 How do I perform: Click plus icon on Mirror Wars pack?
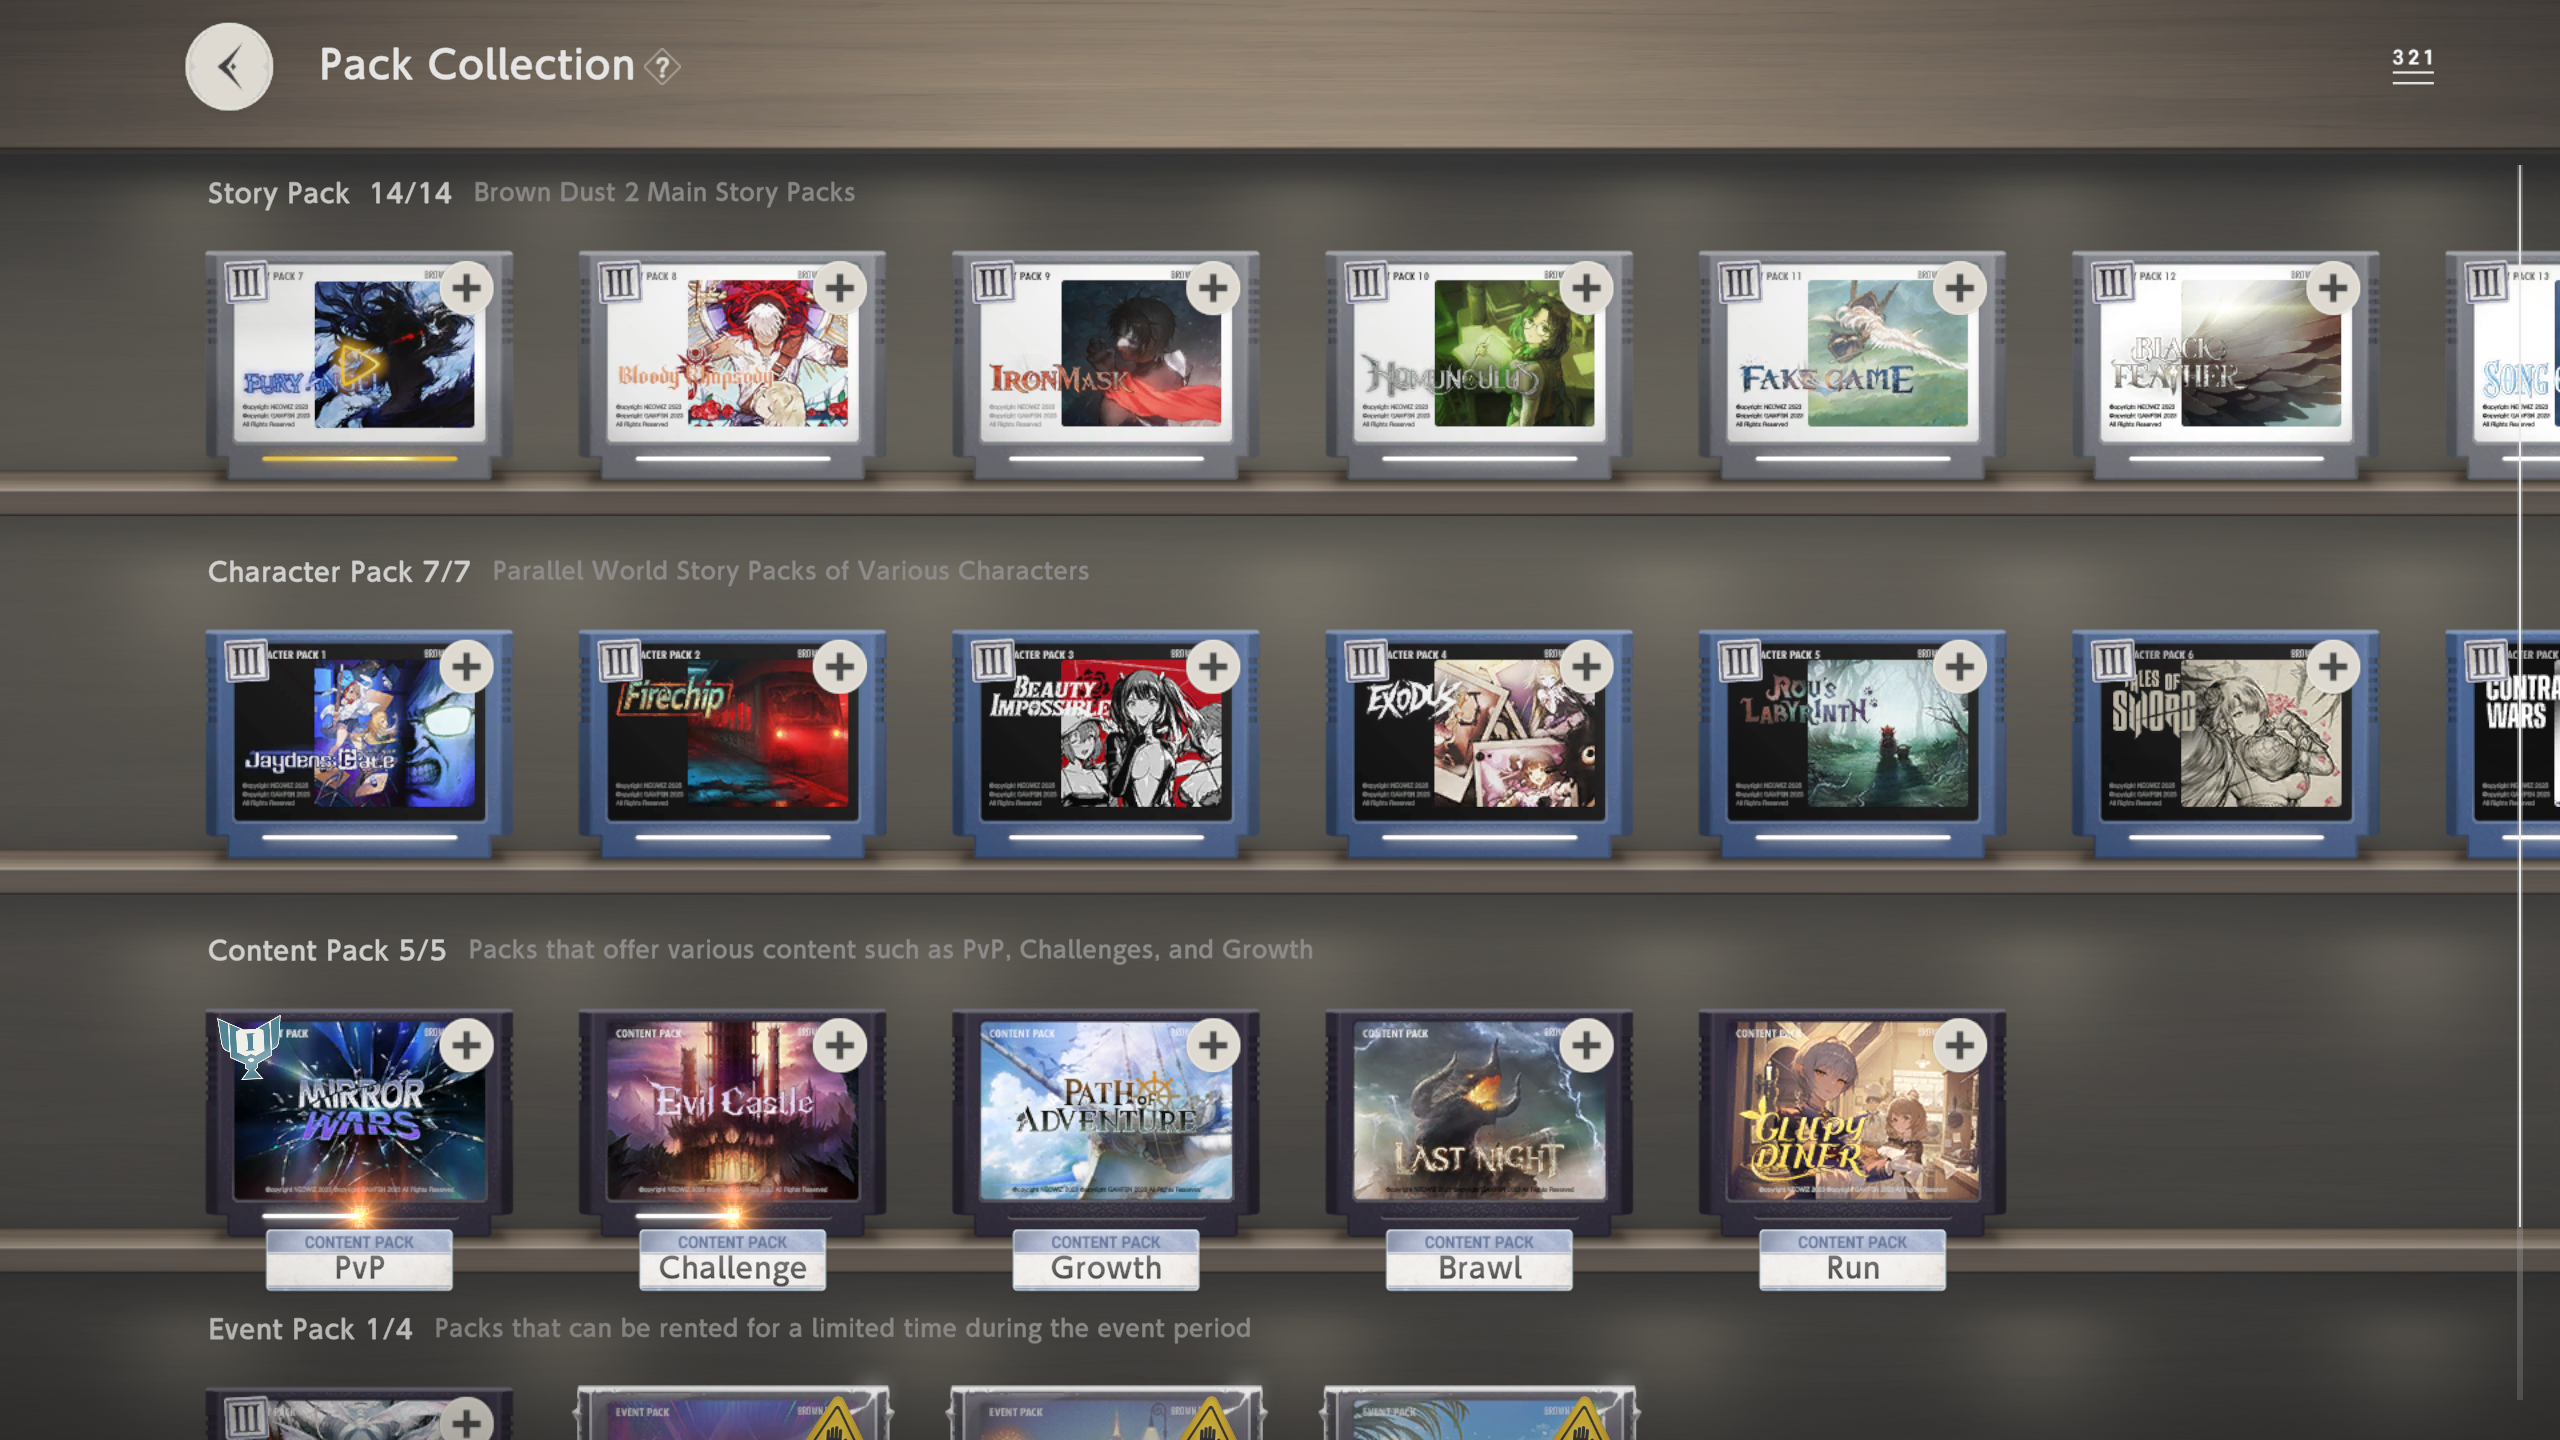(466, 1046)
